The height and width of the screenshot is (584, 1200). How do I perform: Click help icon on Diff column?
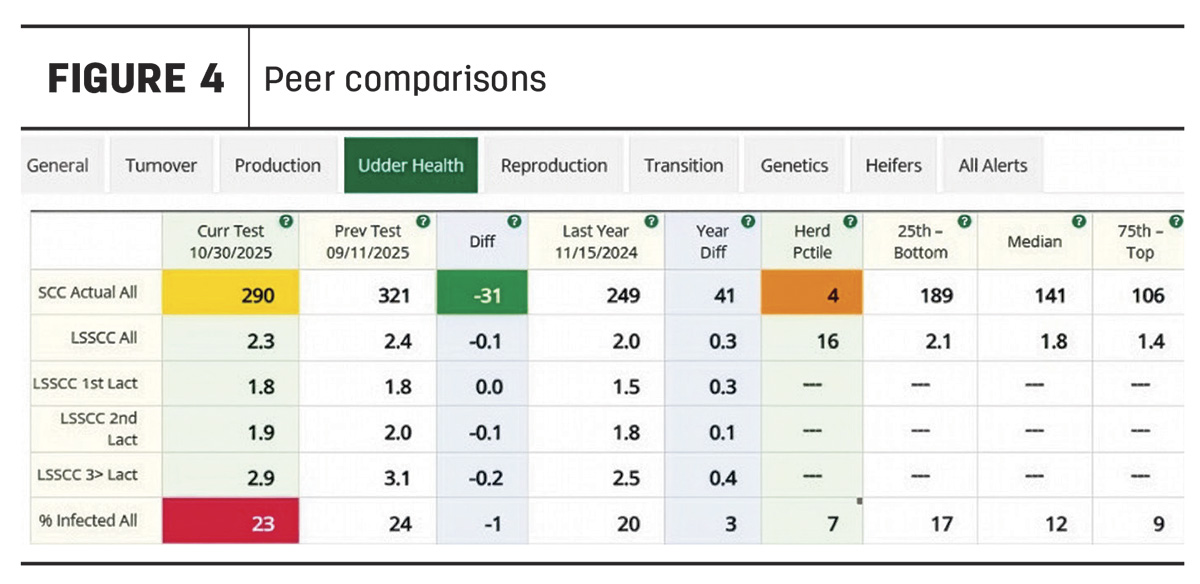click(x=514, y=221)
